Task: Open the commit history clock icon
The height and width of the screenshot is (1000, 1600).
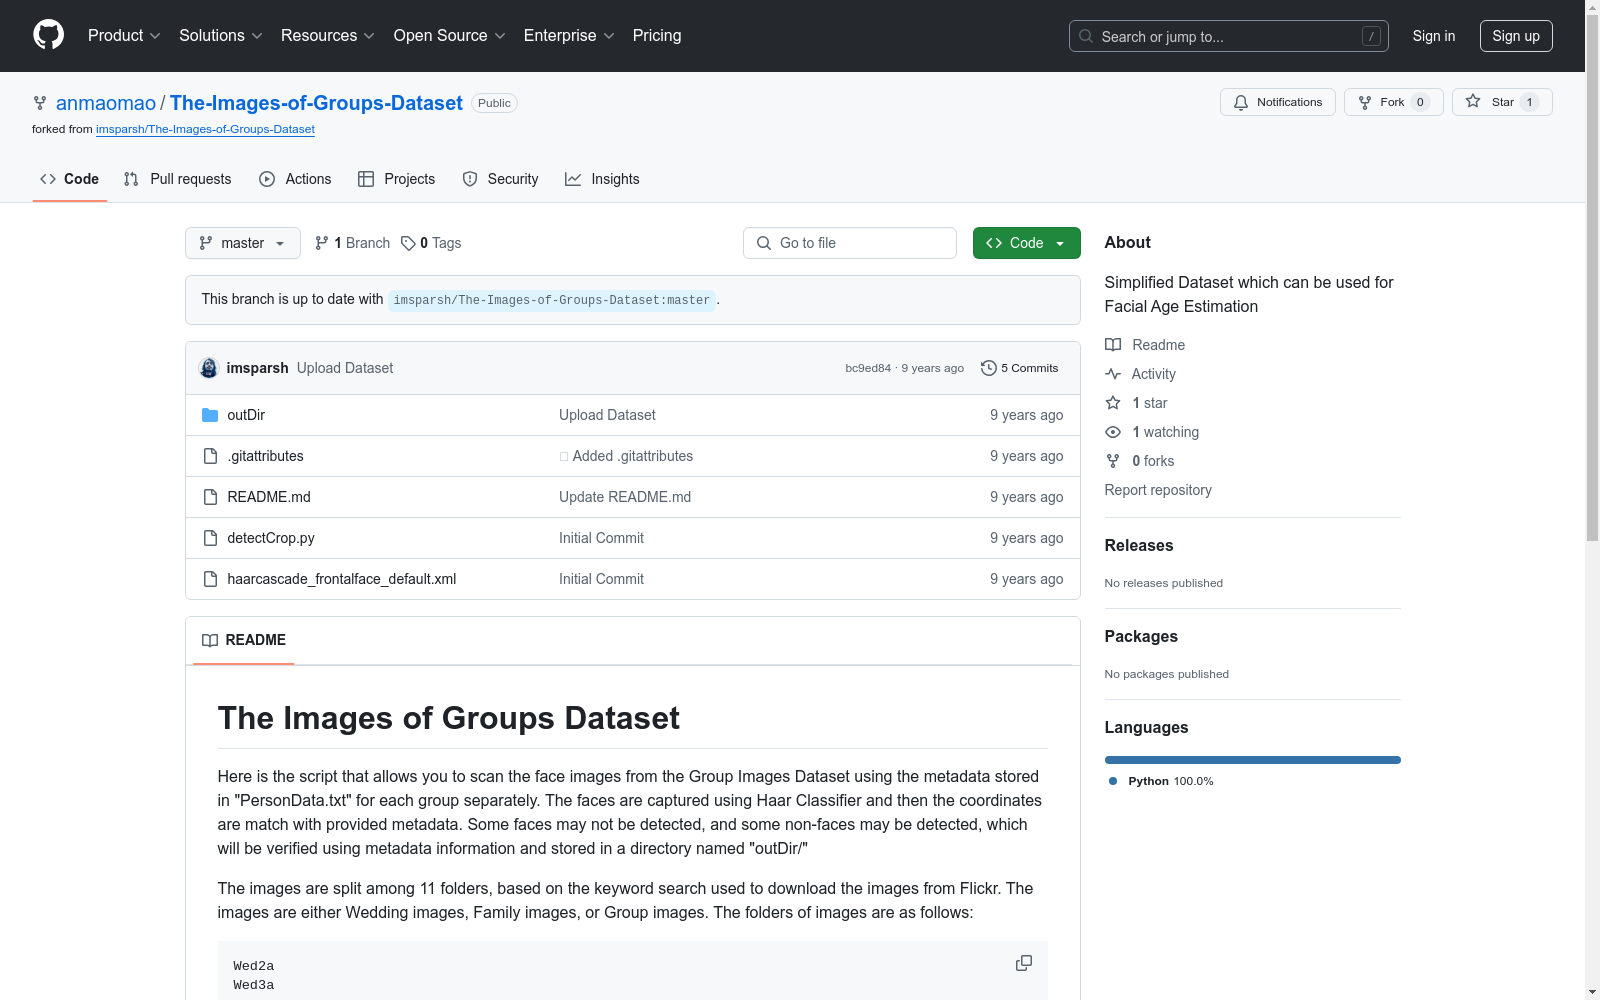Action: tap(988, 368)
